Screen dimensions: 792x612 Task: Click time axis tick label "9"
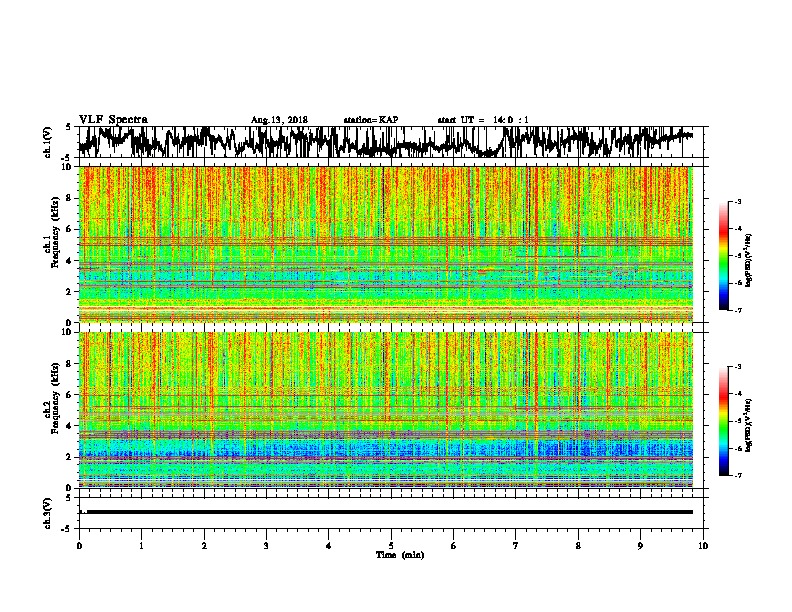click(x=640, y=546)
